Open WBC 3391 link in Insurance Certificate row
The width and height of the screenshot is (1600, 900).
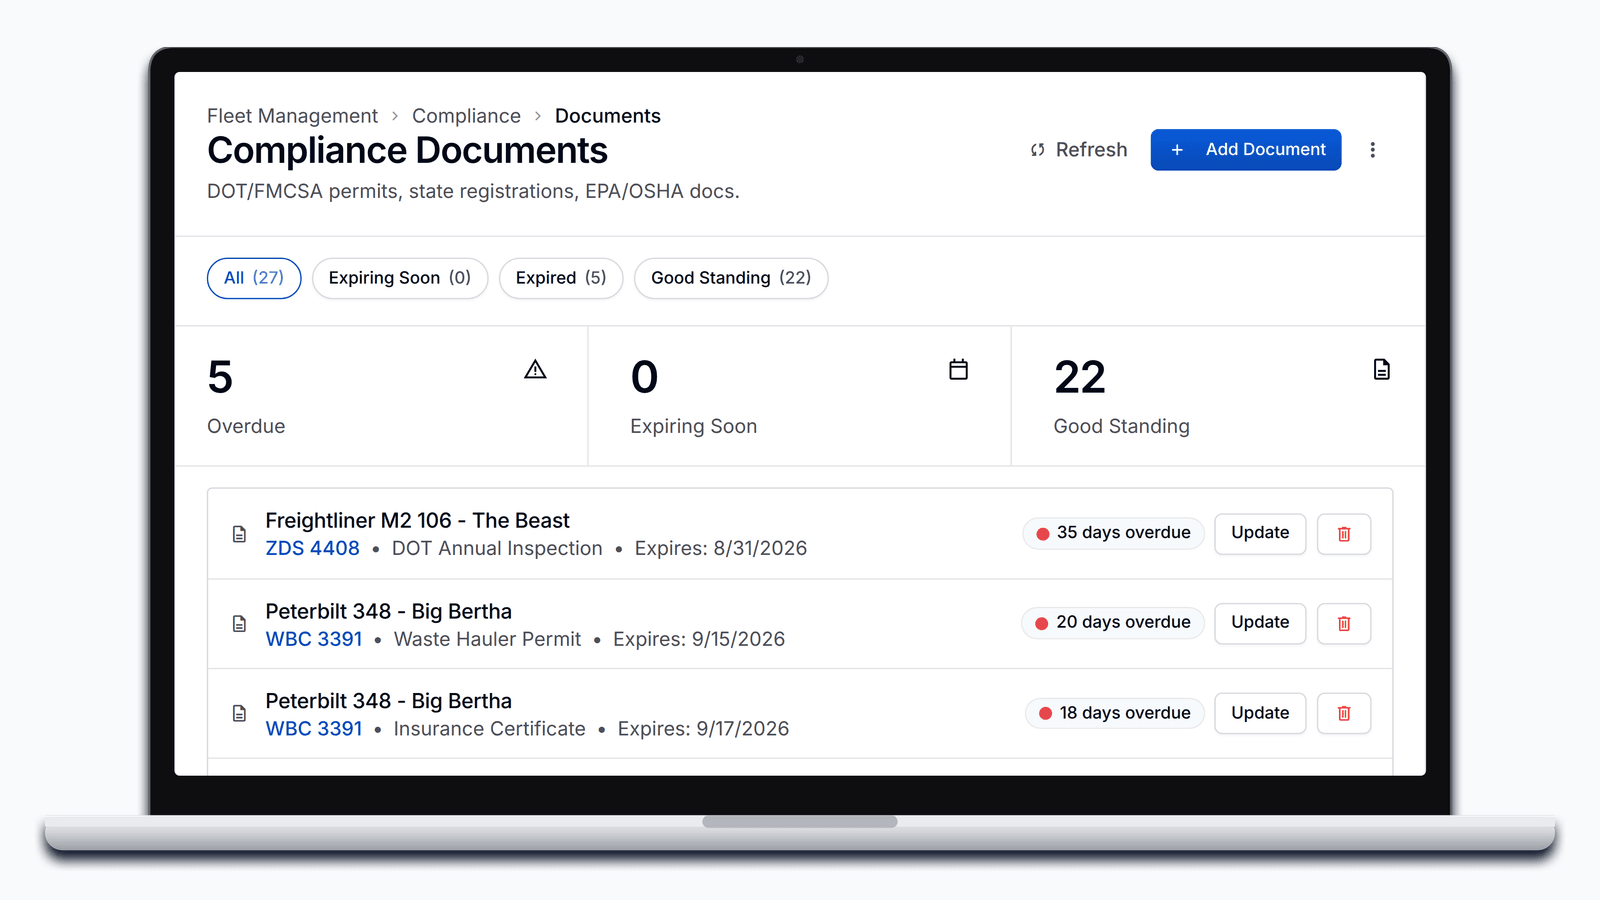[314, 729]
